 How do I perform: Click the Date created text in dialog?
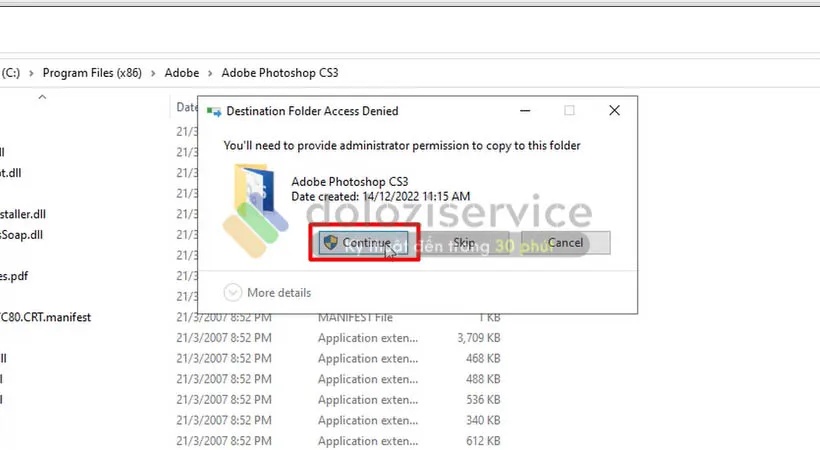[x=381, y=196]
